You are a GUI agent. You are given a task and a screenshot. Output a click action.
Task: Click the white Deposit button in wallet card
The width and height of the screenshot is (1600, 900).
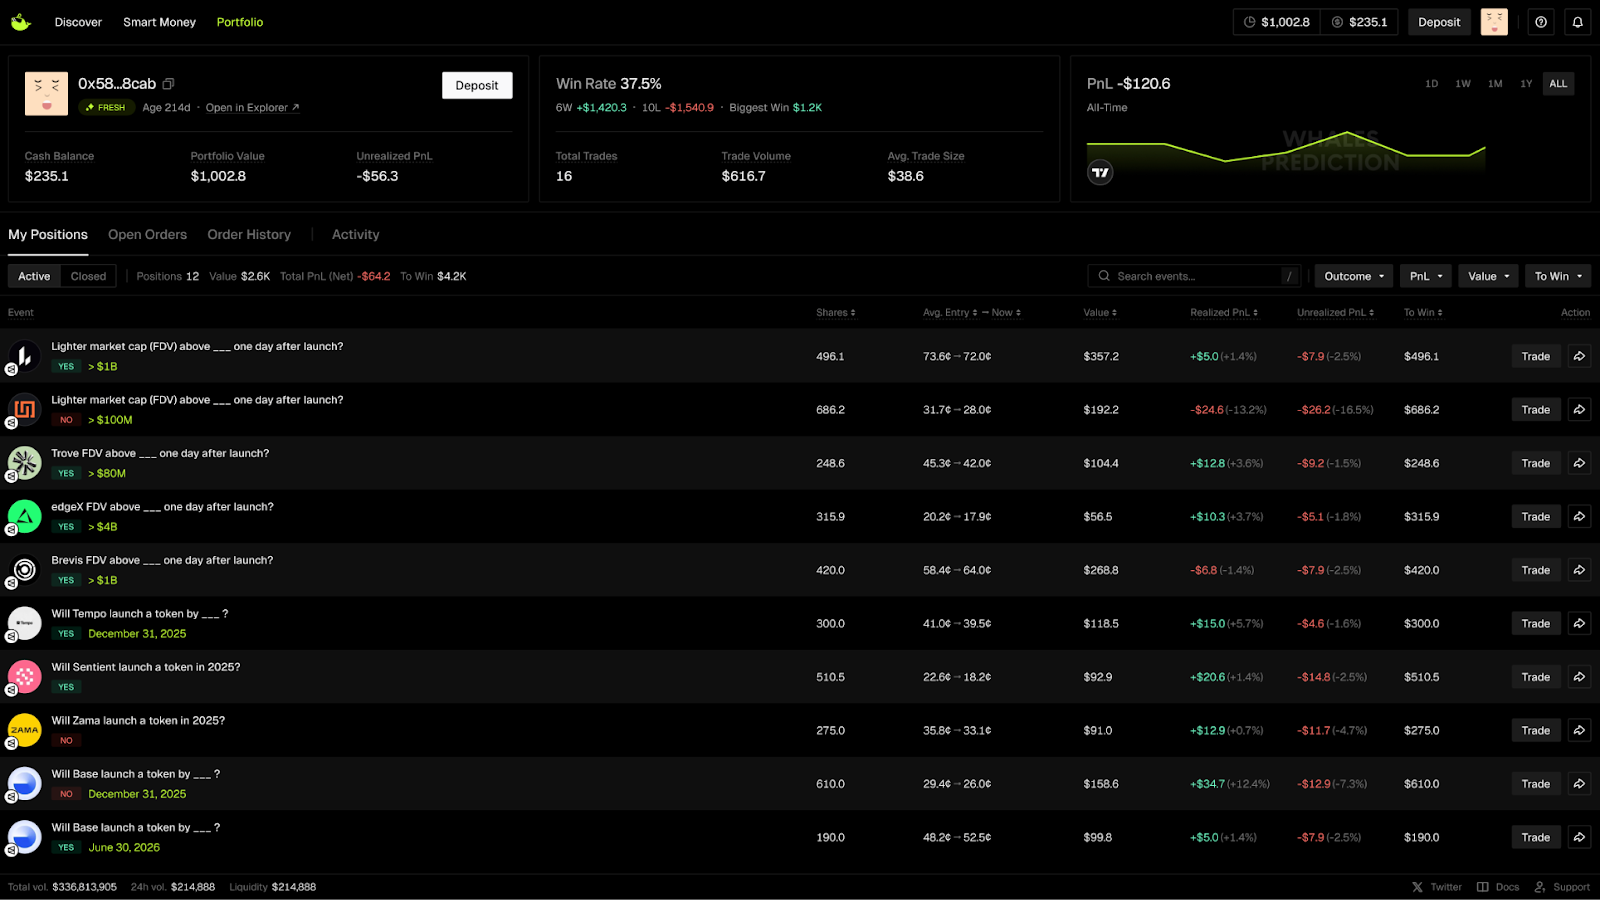[x=477, y=86]
